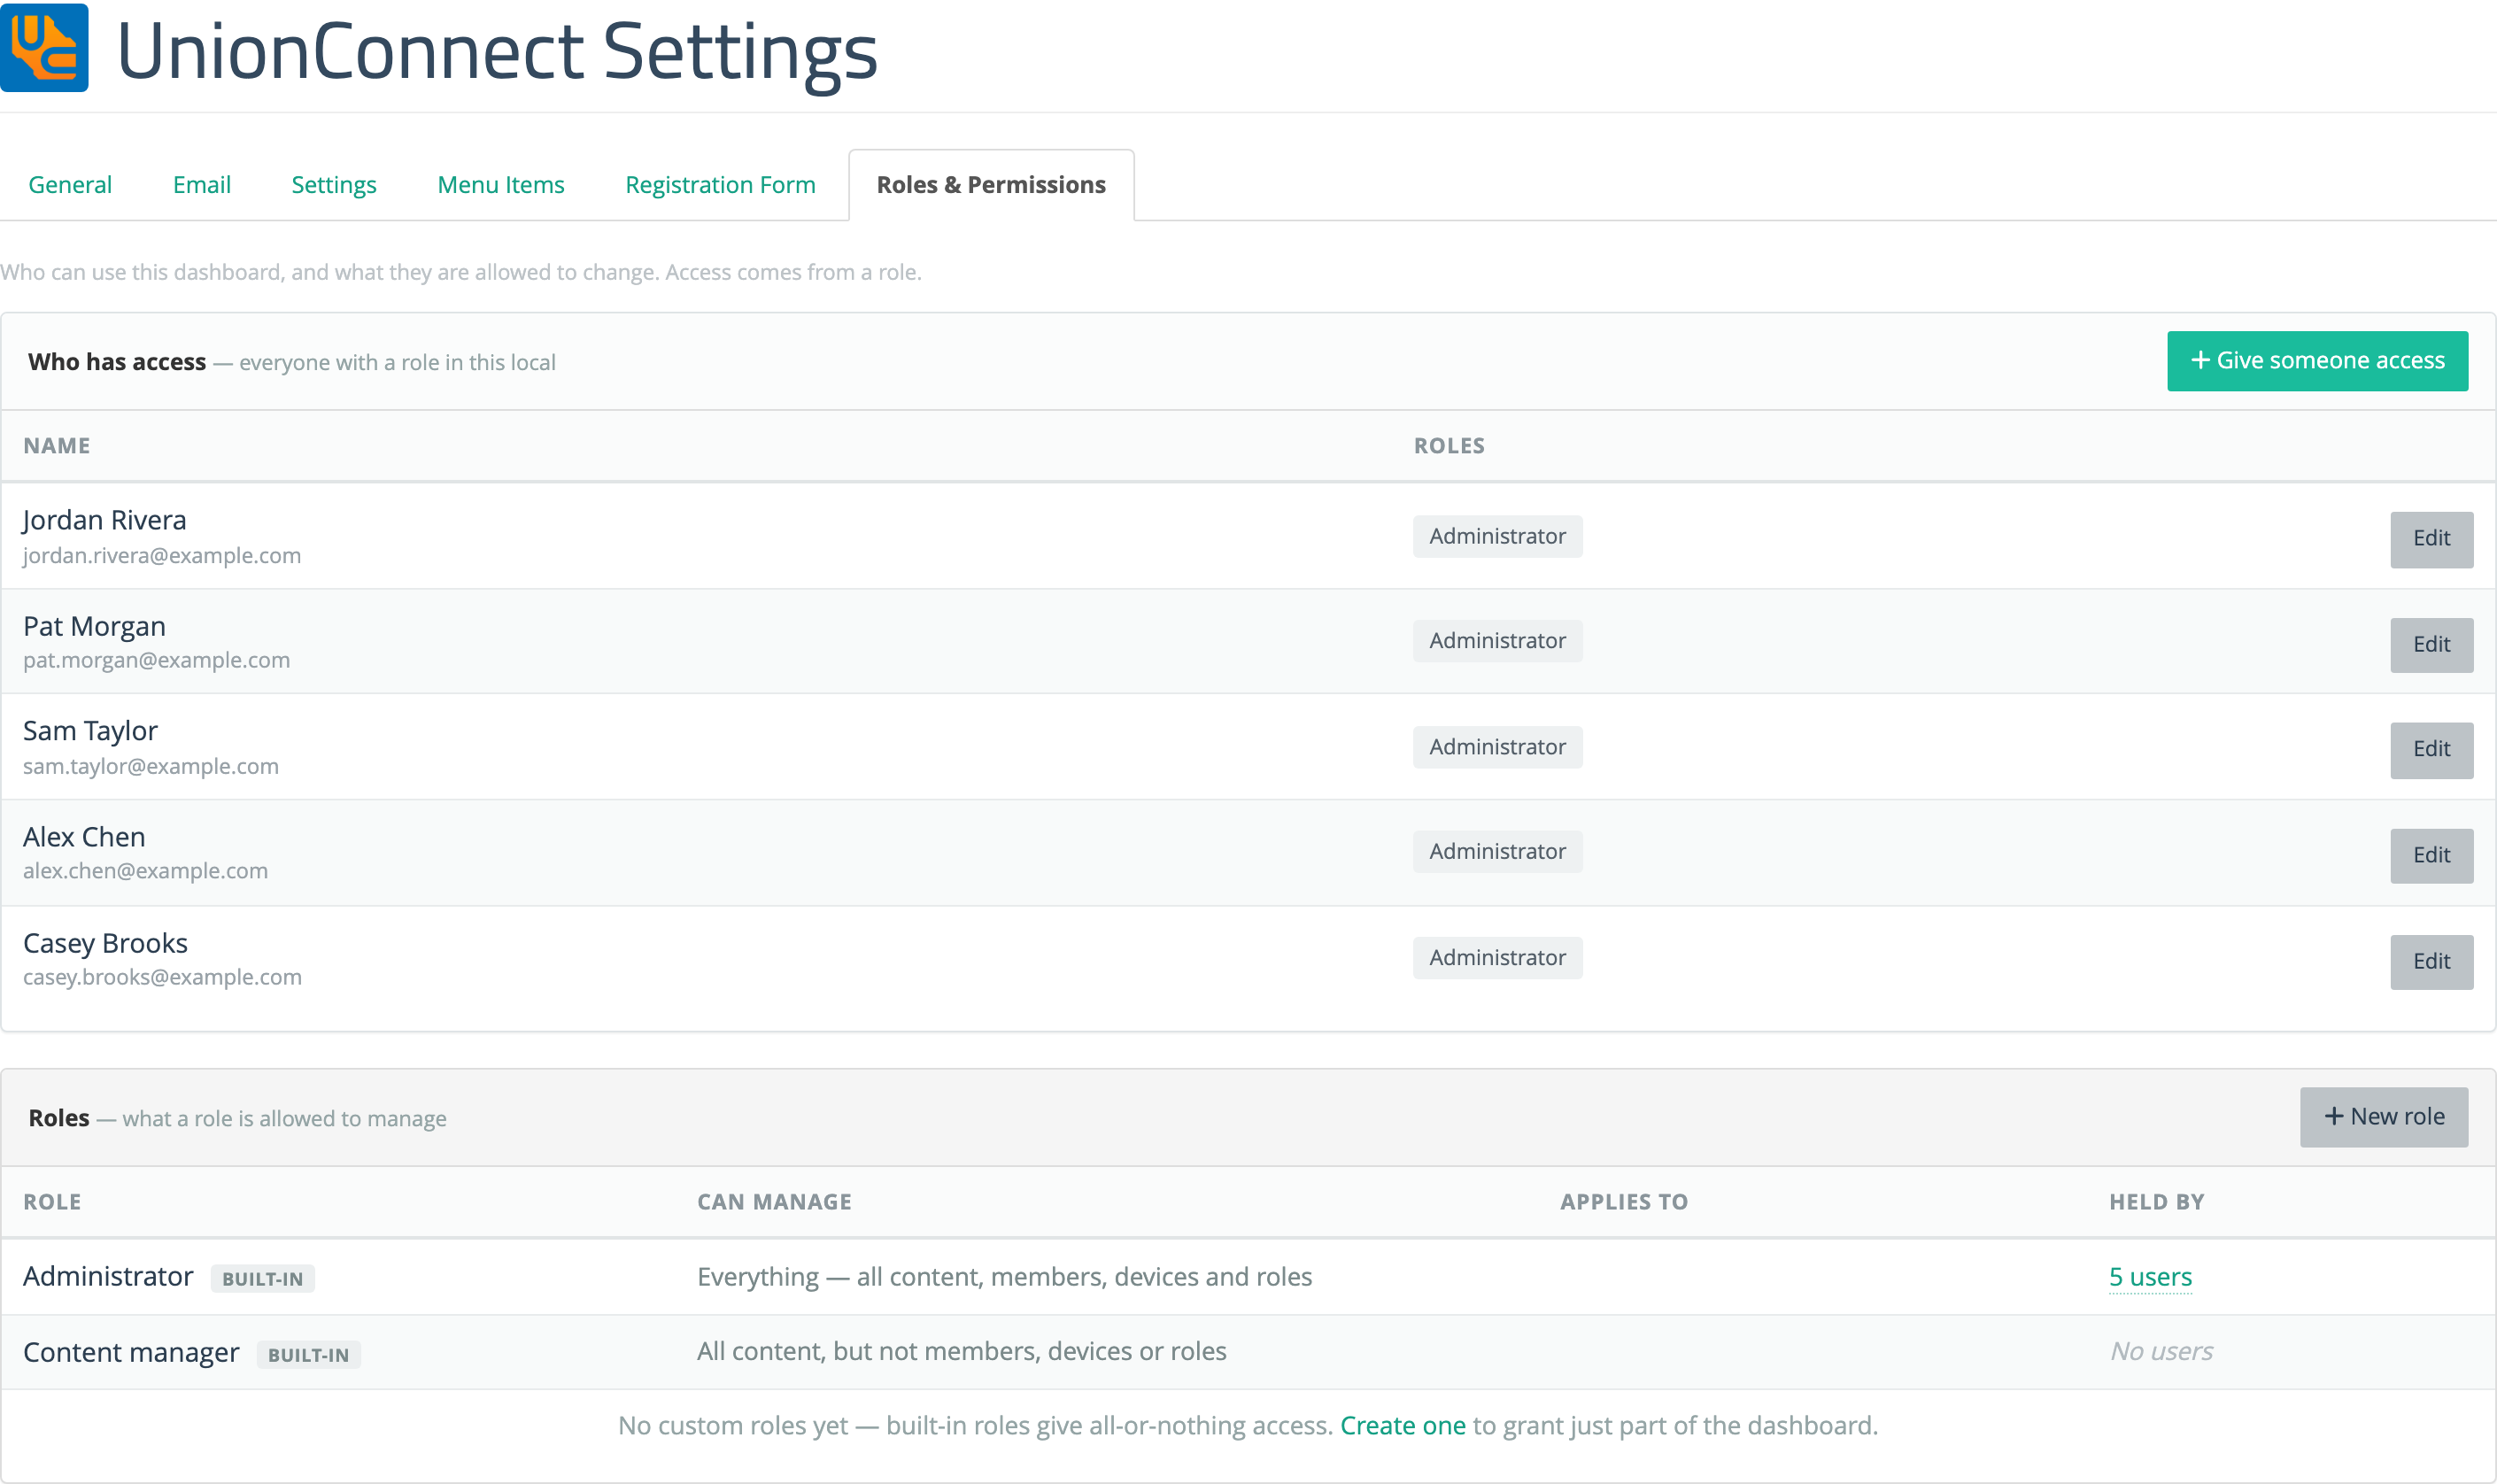The height and width of the screenshot is (1484, 2497).
Task: Click Pat Morgan's Administrator role badge
Action: click(1497, 641)
